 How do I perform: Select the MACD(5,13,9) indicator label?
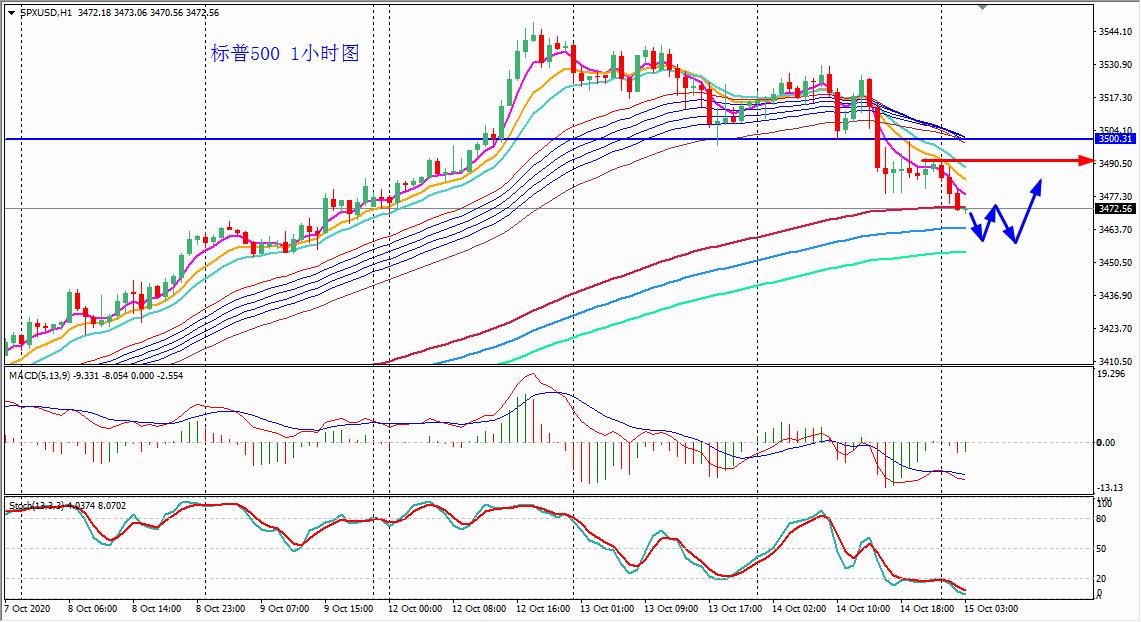[40, 375]
